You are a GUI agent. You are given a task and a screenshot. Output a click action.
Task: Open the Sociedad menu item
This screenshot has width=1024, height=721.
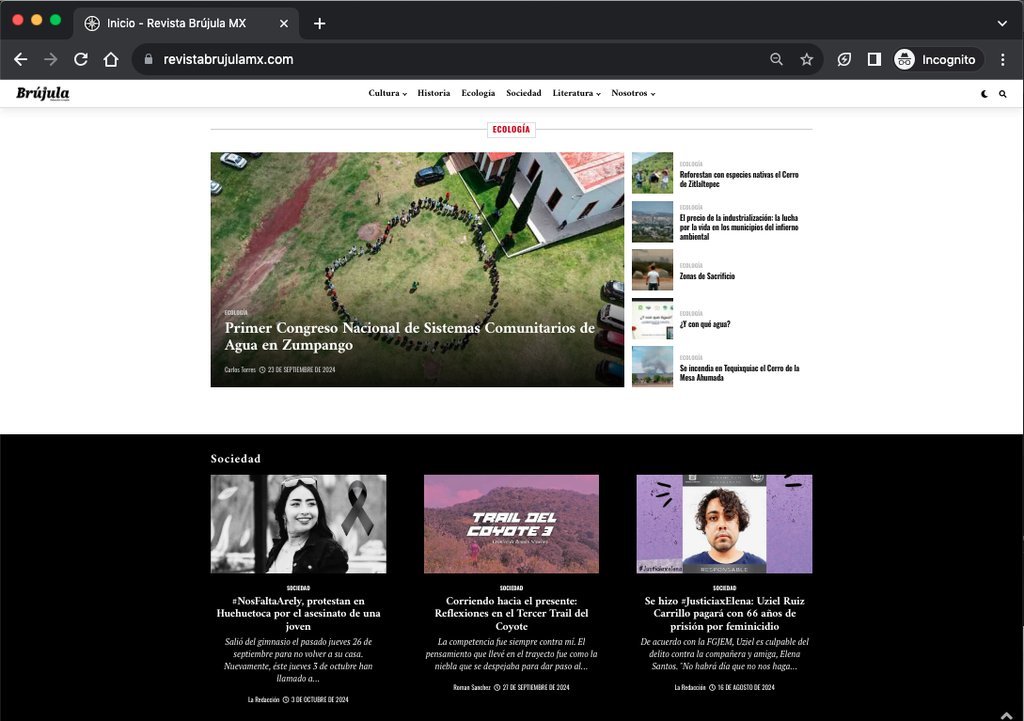click(x=524, y=93)
